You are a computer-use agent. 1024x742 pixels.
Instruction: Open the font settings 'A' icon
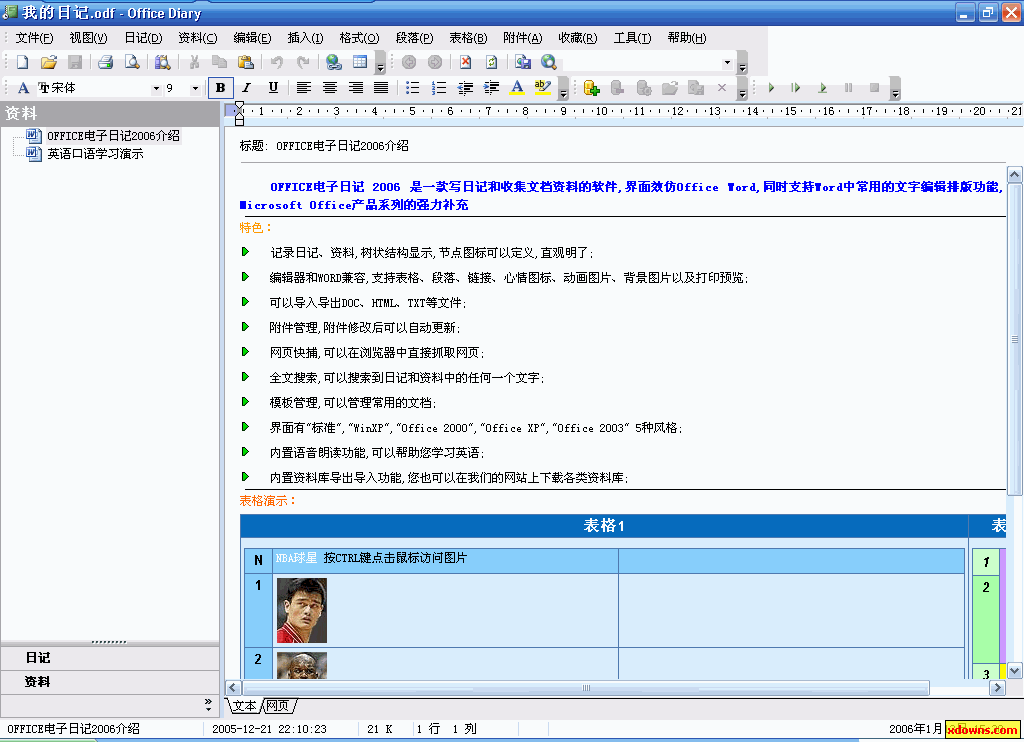(23, 88)
